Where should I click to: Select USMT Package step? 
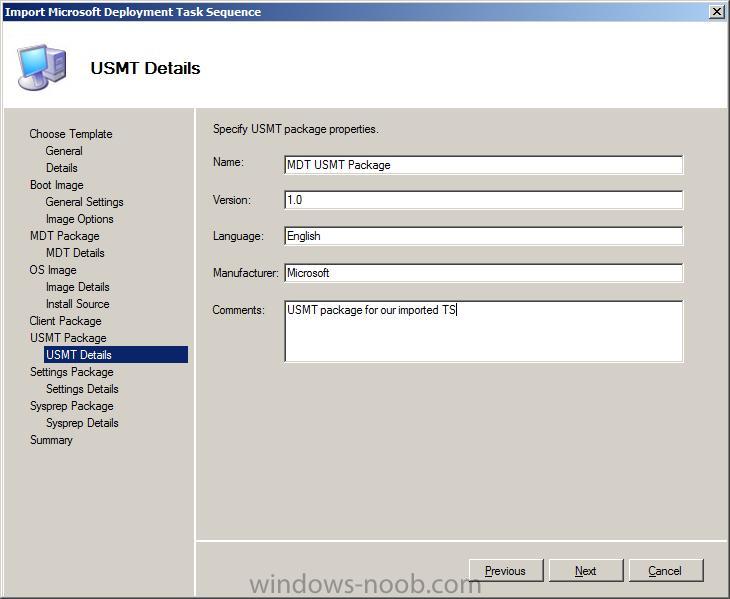pyautogui.click(x=68, y=338)
